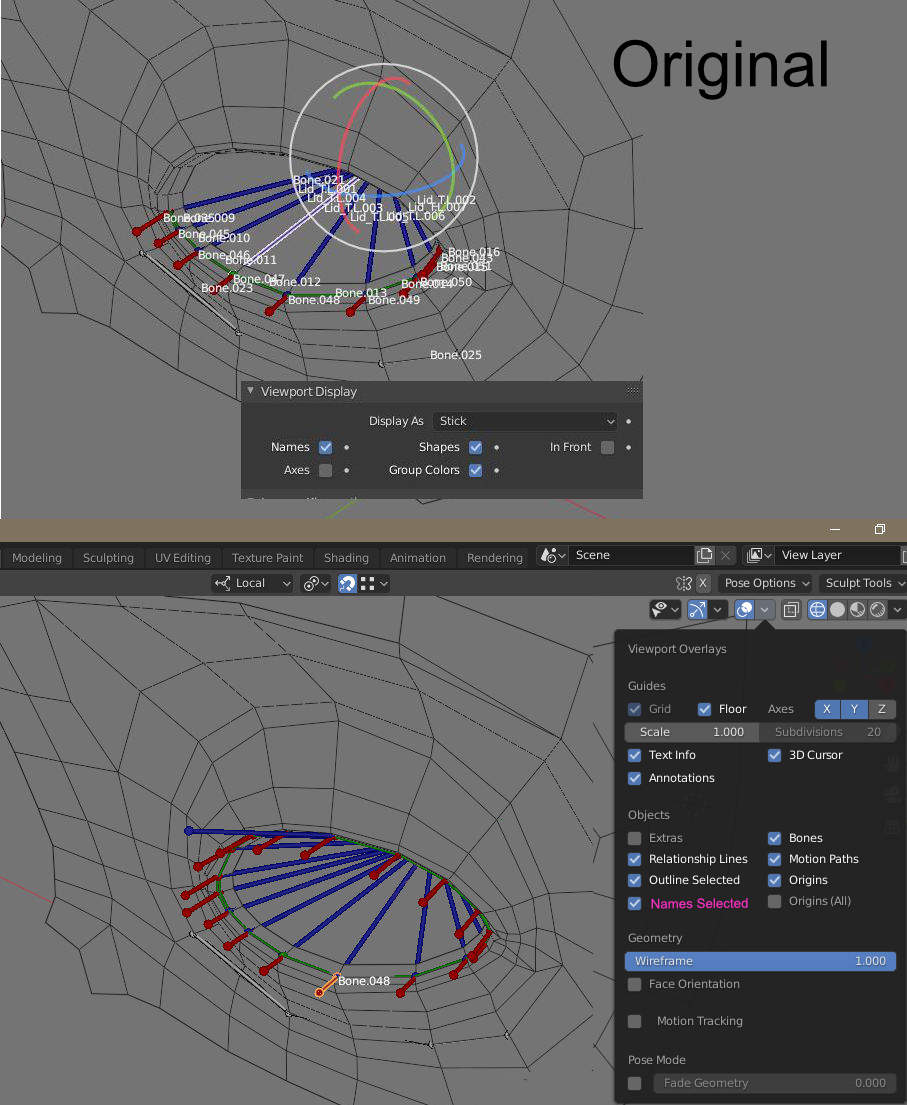This screenshot has width=907, height=1105.
Task: Collapse the Viewport Display panel
Action: coord(250,390)
